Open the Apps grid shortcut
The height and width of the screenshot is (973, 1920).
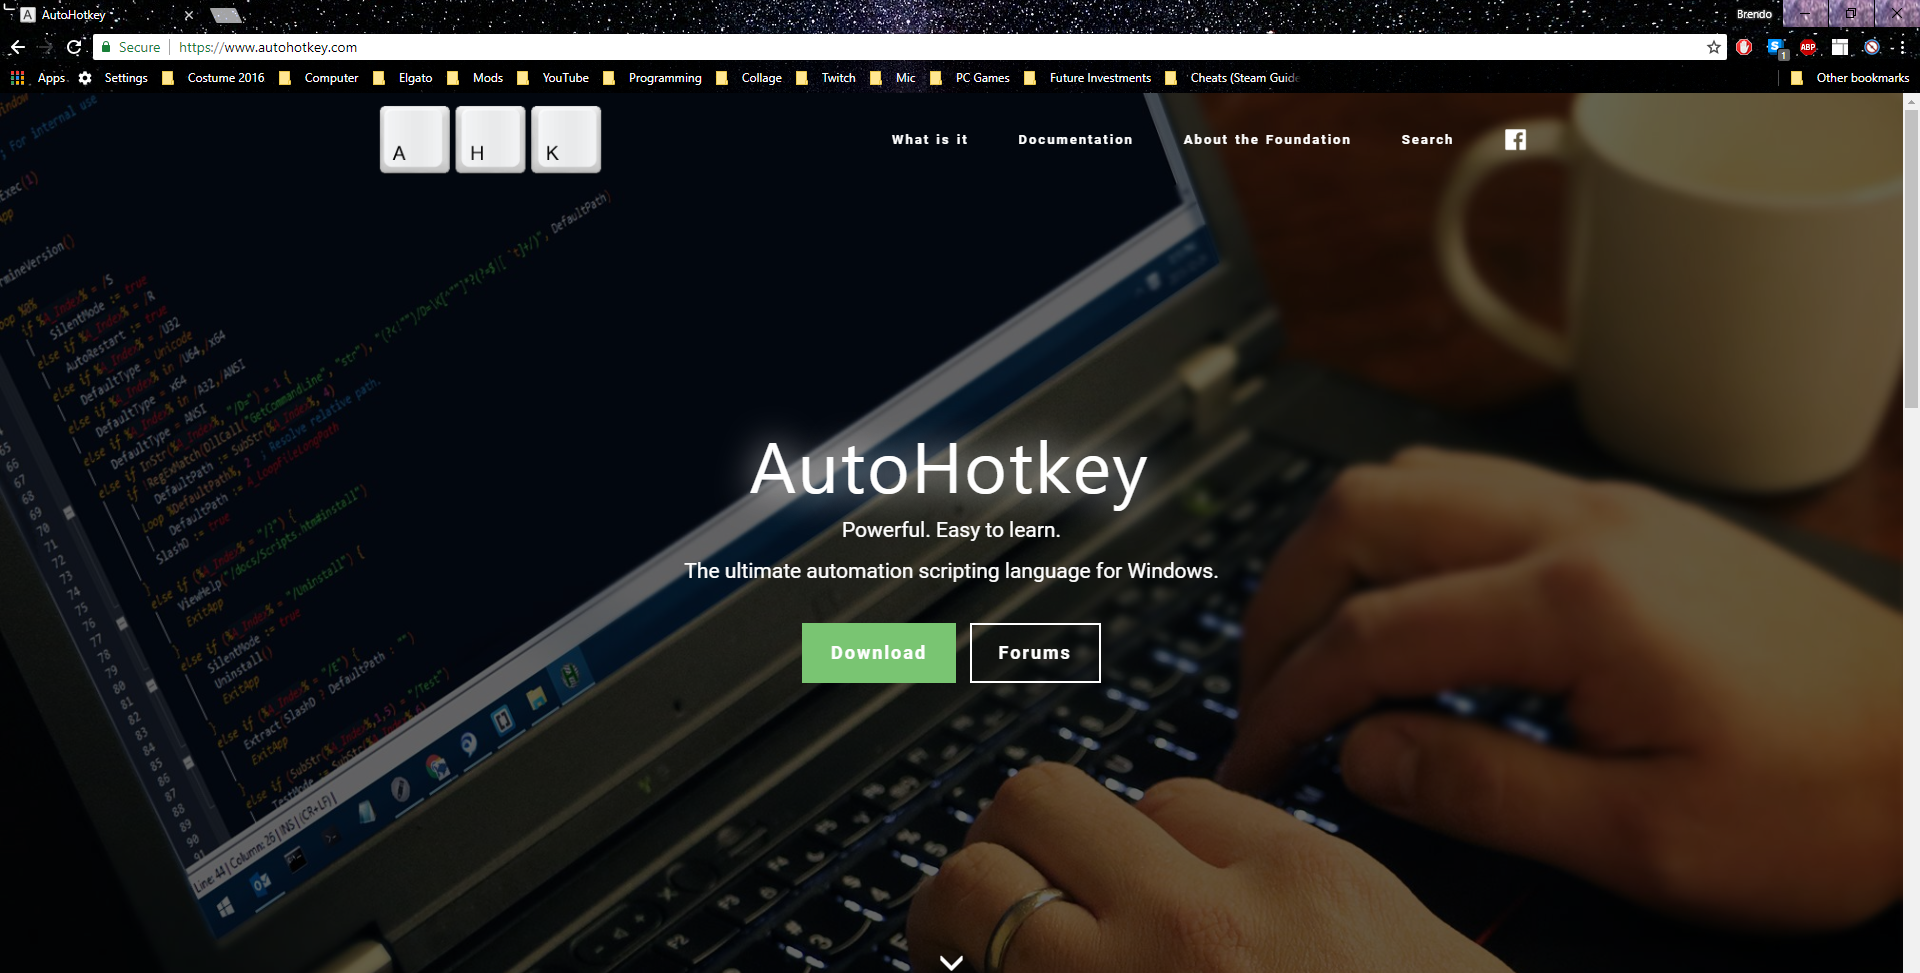tap(38, 78)
